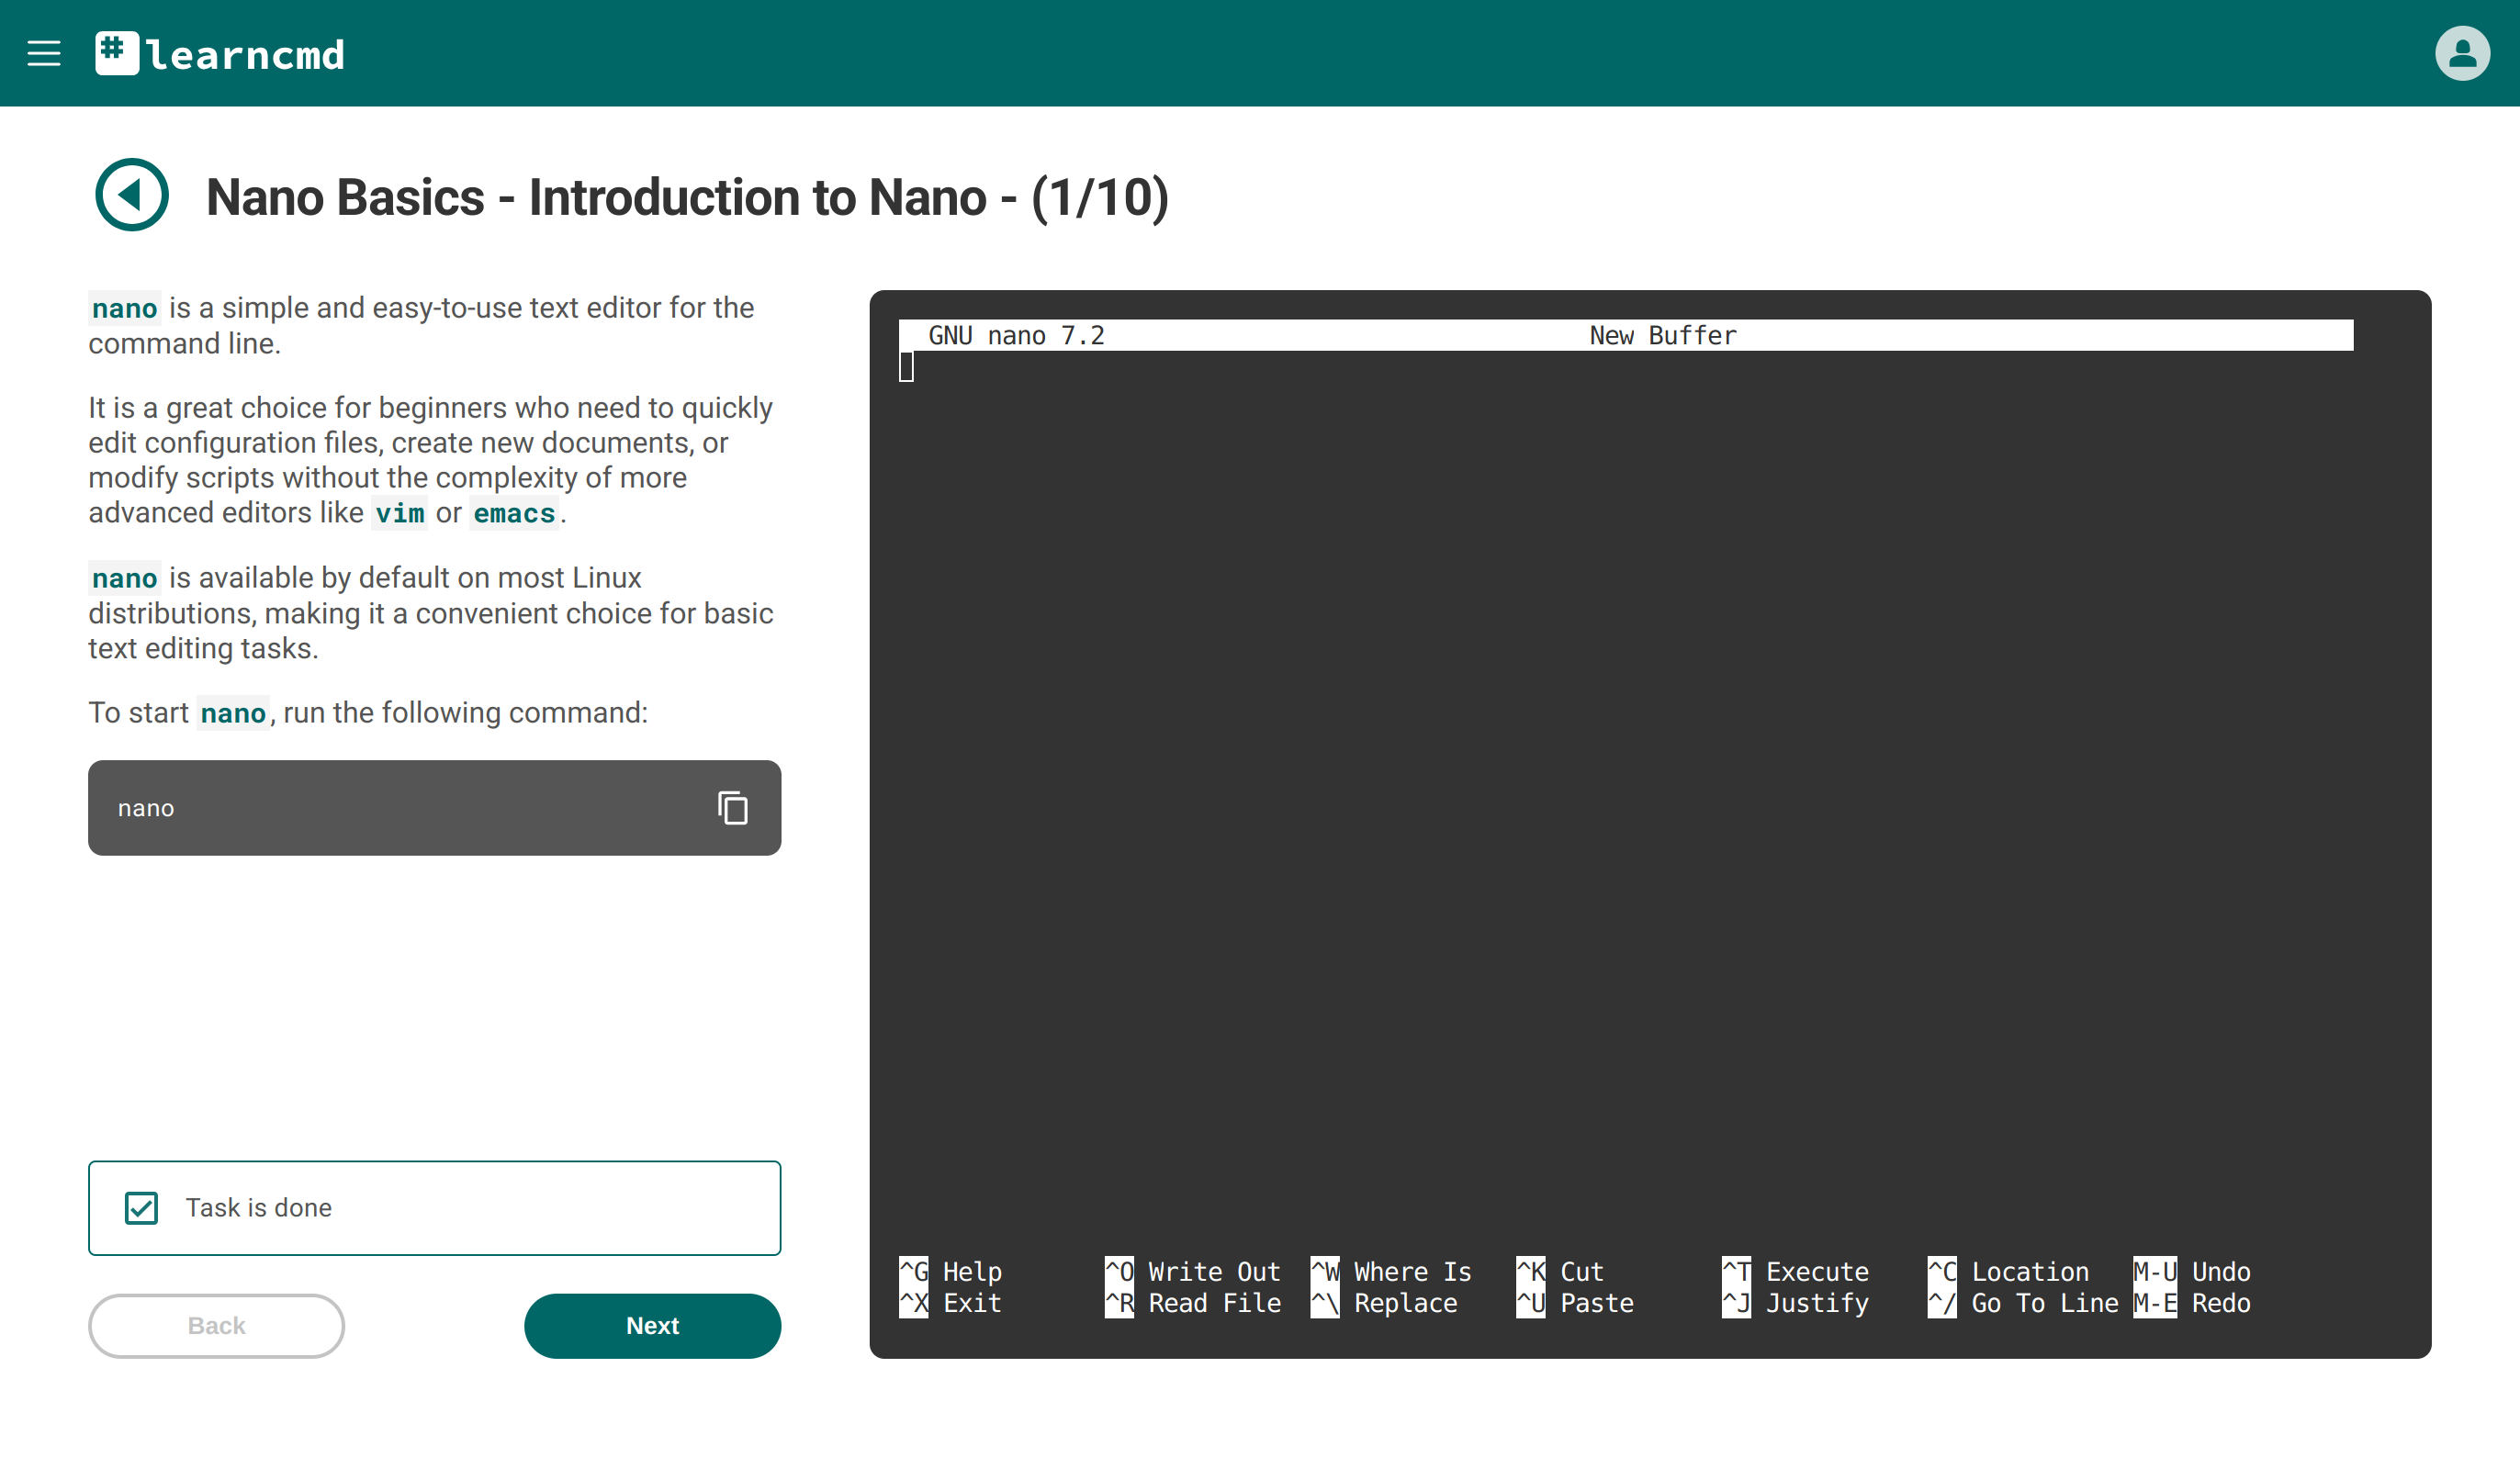
Task: Click the ^C Location shortcut
Action: click(2008, 1271)
